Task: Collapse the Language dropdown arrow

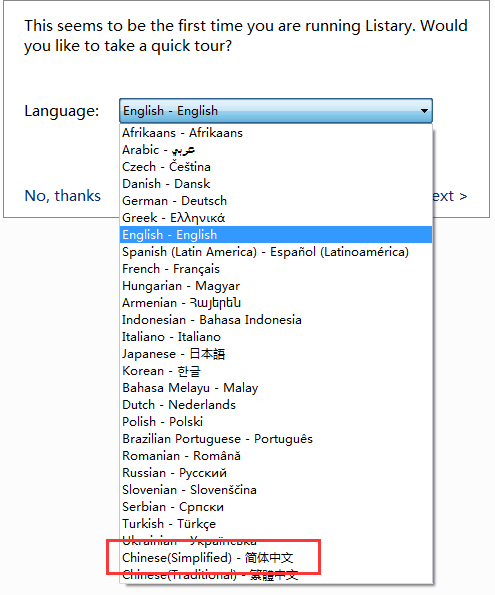Action: click(x=424, y=111)
